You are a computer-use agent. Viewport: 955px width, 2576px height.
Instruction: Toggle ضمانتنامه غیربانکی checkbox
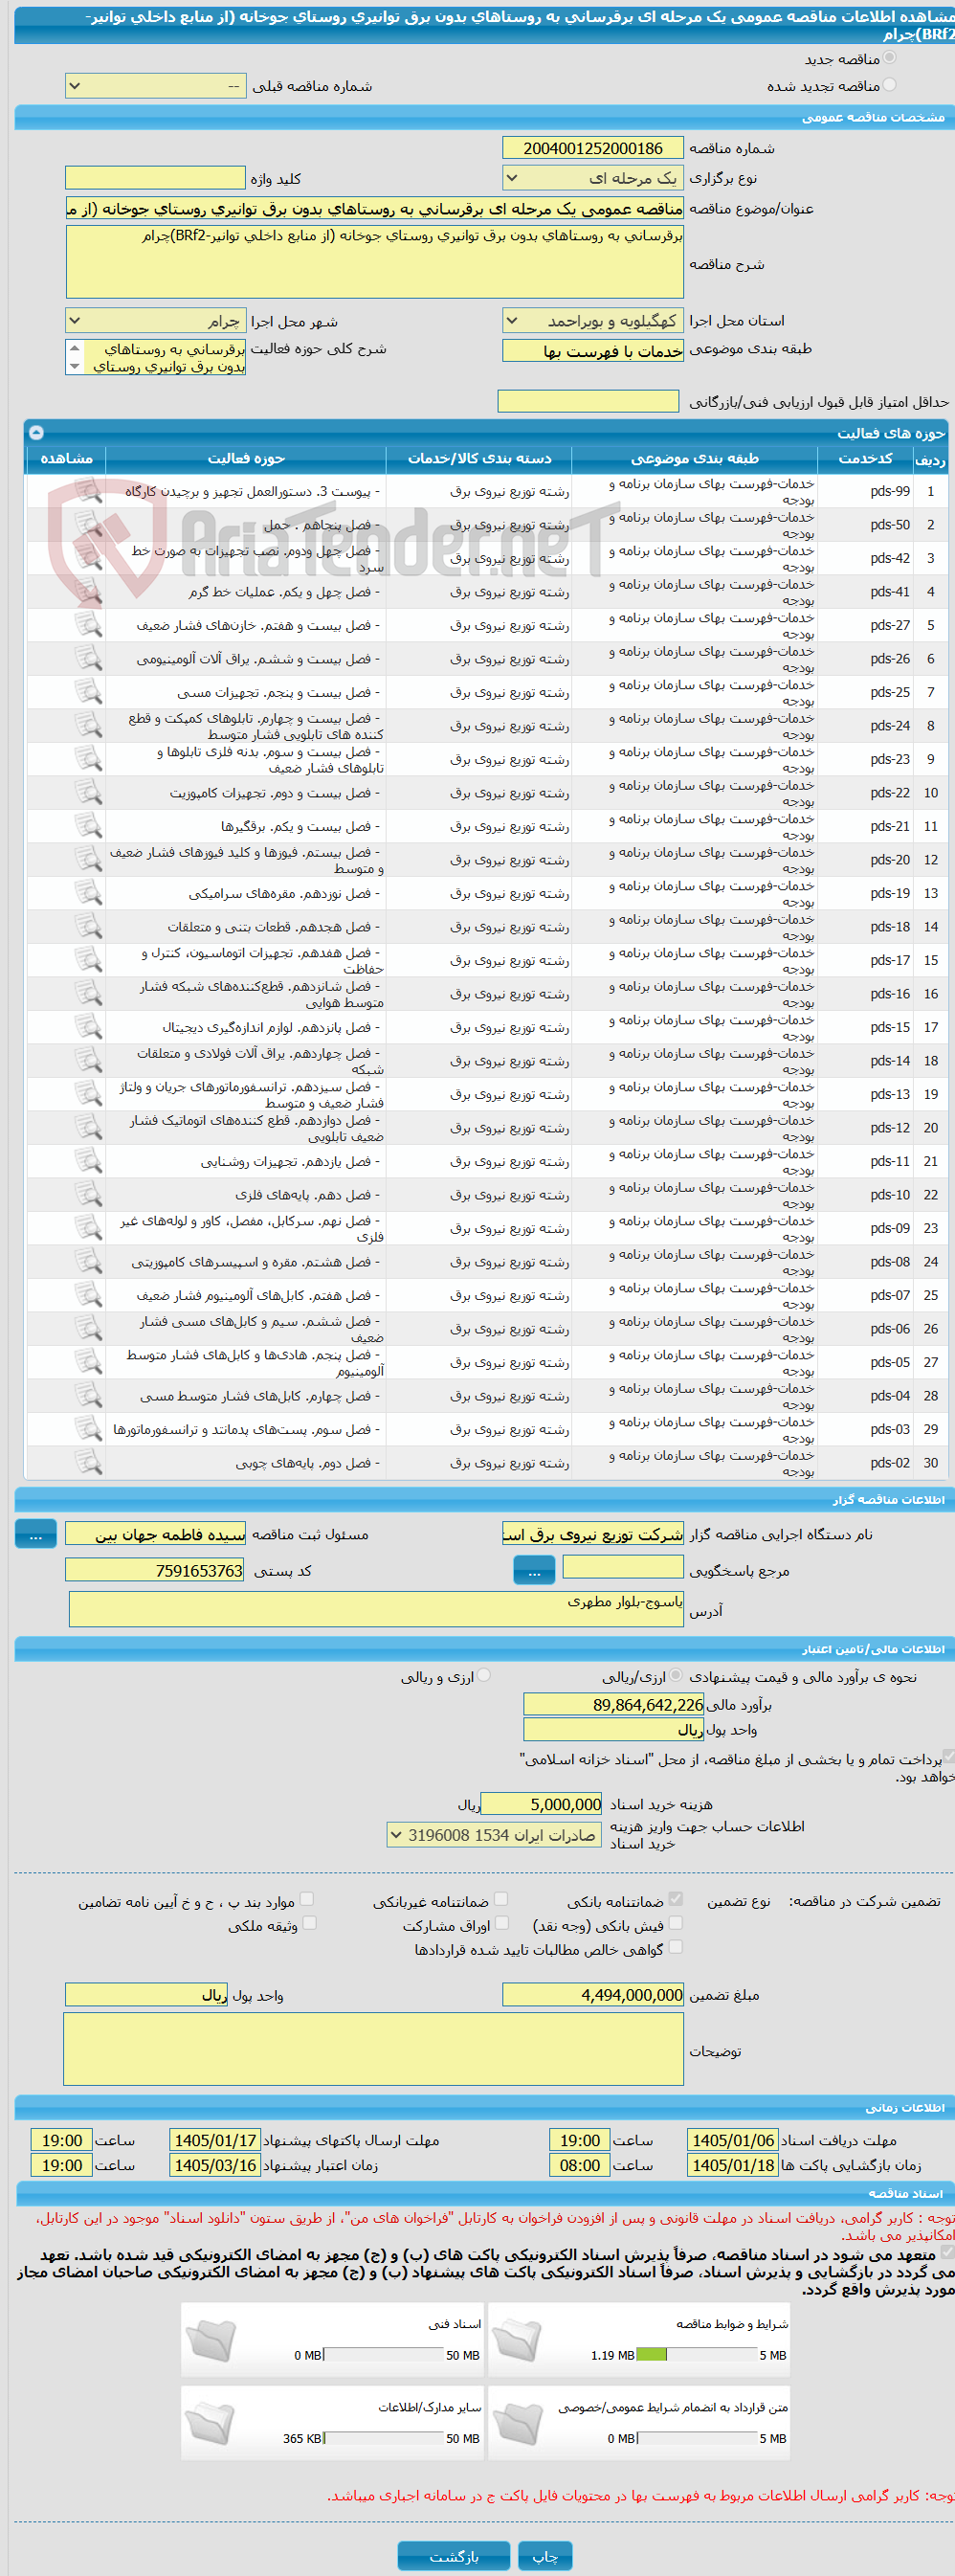[501, 1899]
